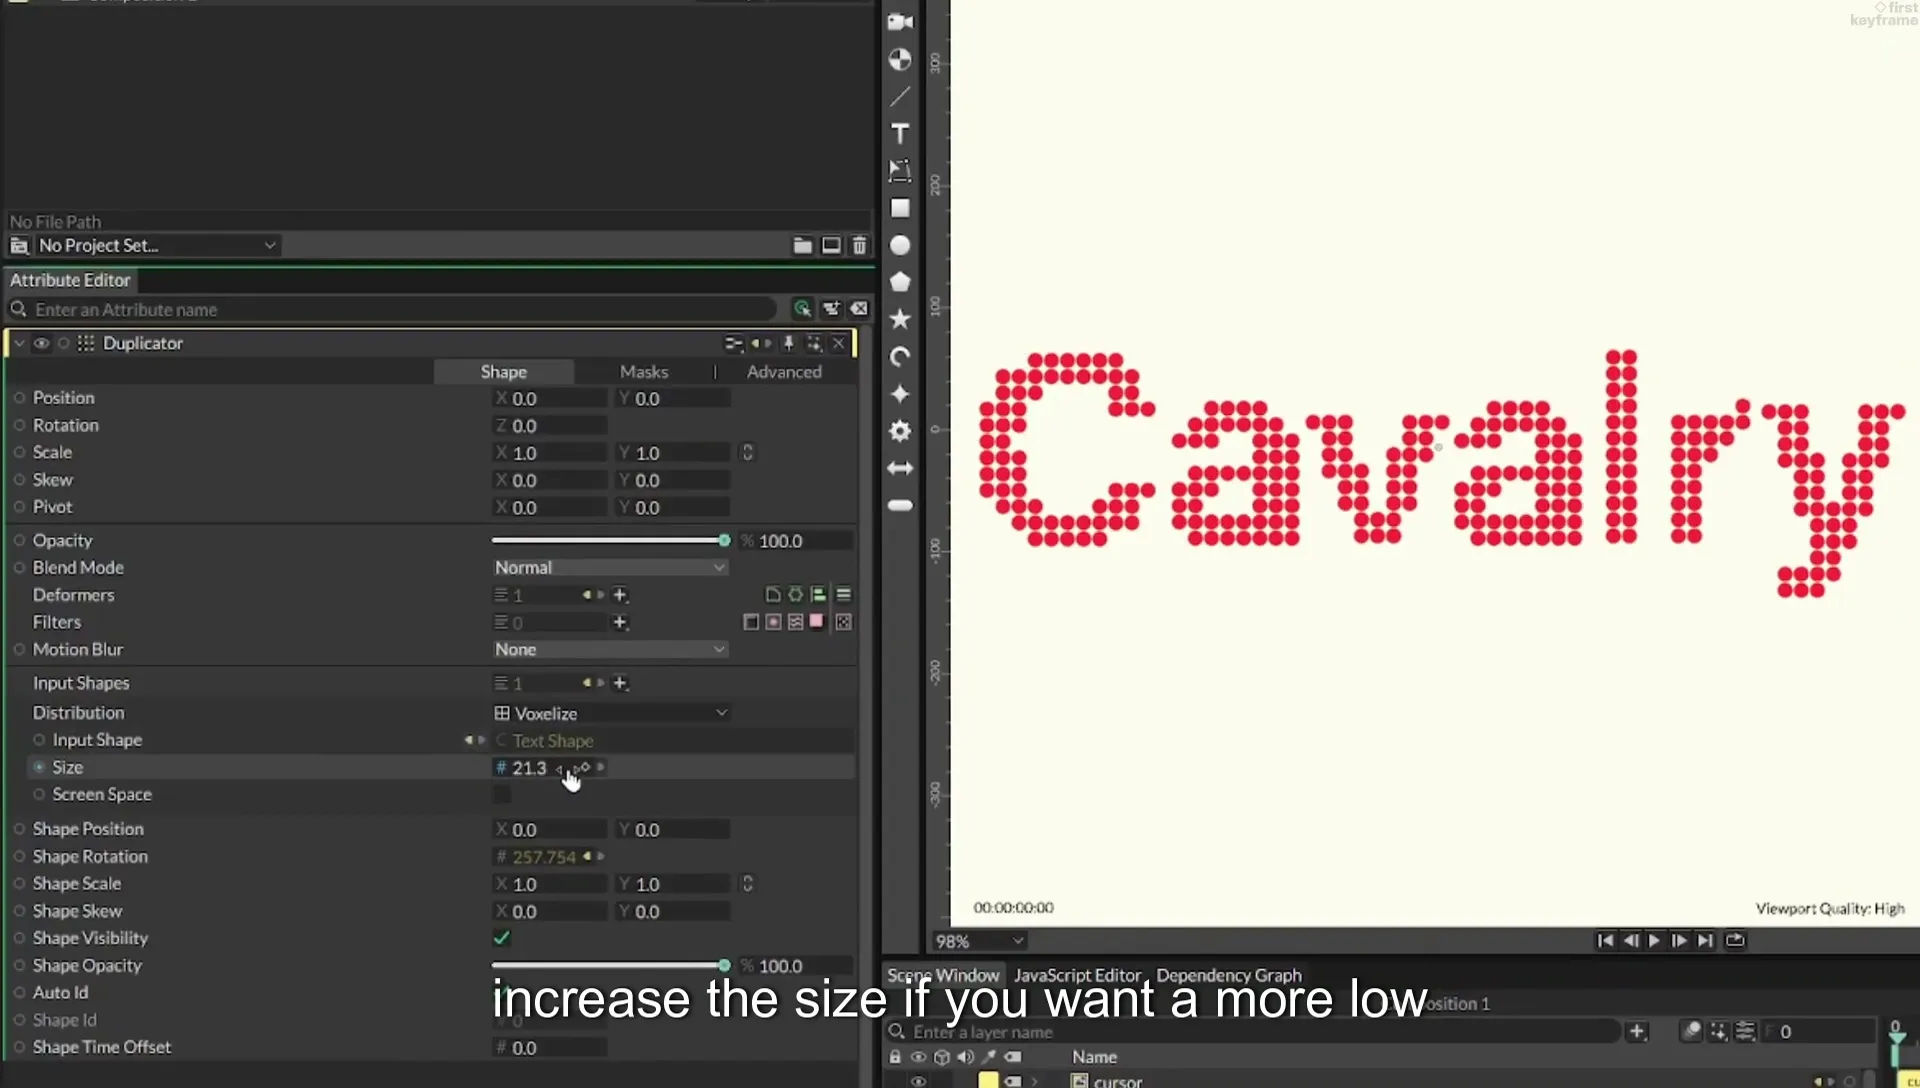Adjust the Shape Opacity slider handle
Image resolution: width=1920 pixels, height=1088 pixels.
click(x=724, y=965)
